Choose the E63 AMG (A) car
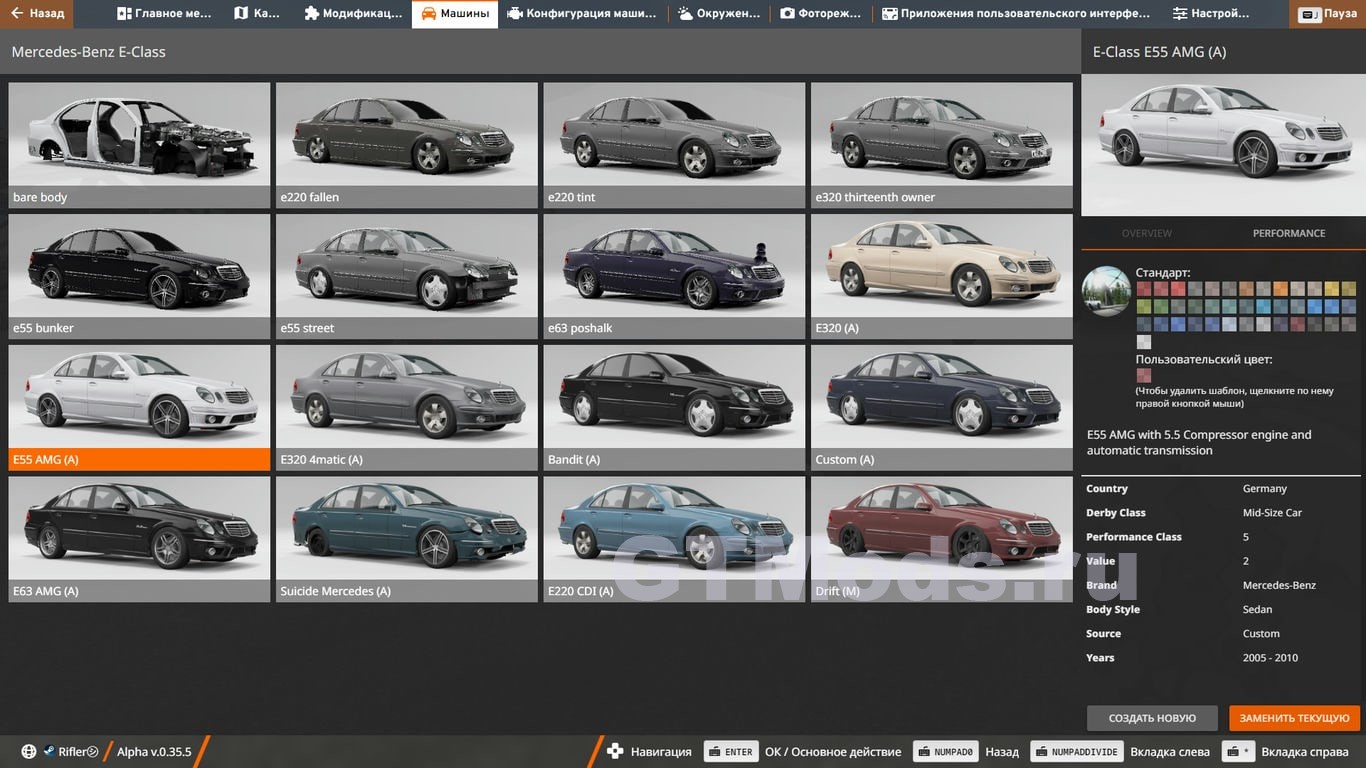Viewport: 1366px width, 768px height. coord(139,539)
